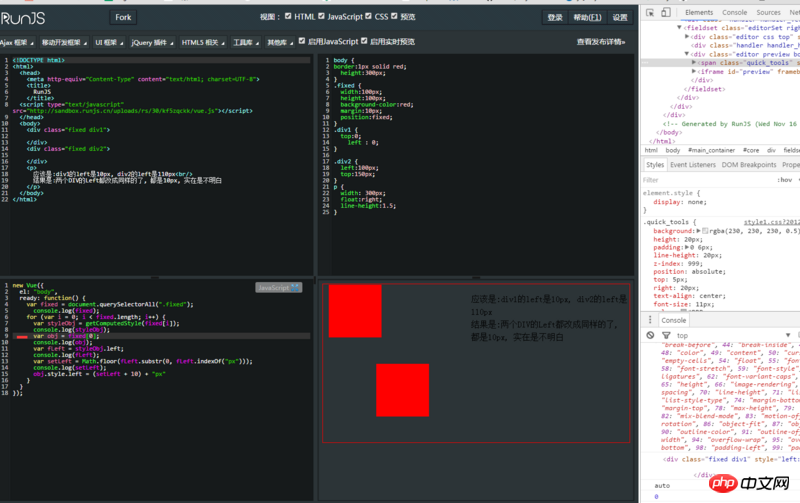
Task: Clear console with the ban icon
Action: click(650, 335)
